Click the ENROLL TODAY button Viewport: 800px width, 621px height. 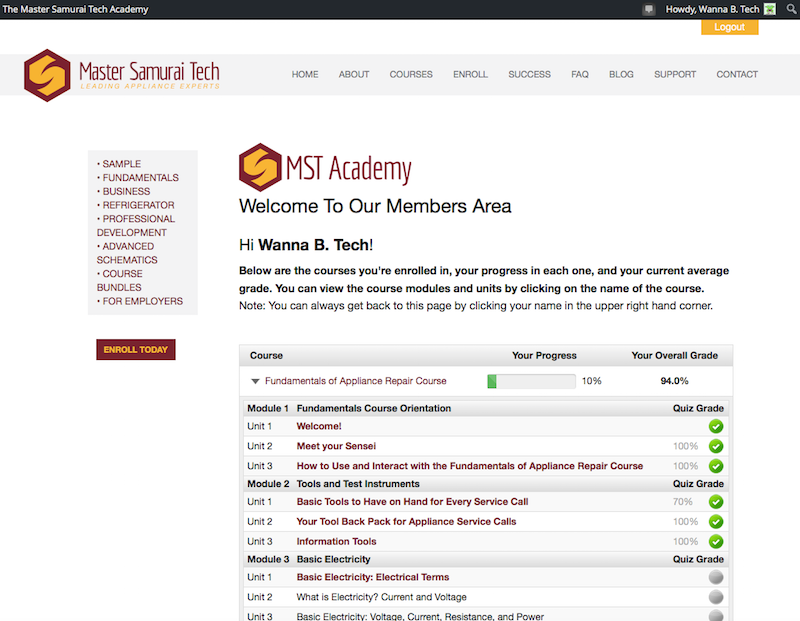click(x=136, y=350)
